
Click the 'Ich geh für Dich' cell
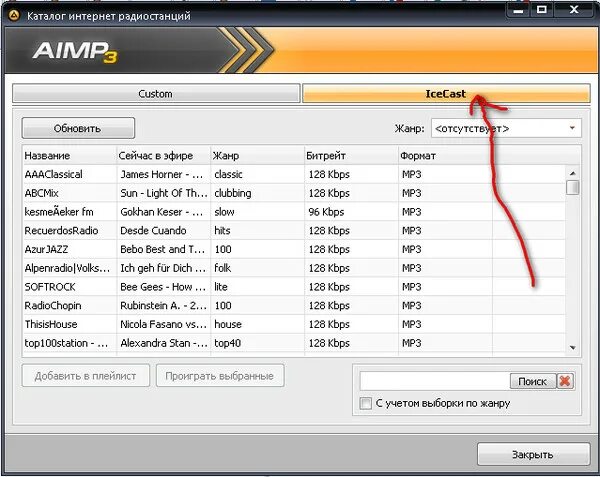(x=163, y=268)
